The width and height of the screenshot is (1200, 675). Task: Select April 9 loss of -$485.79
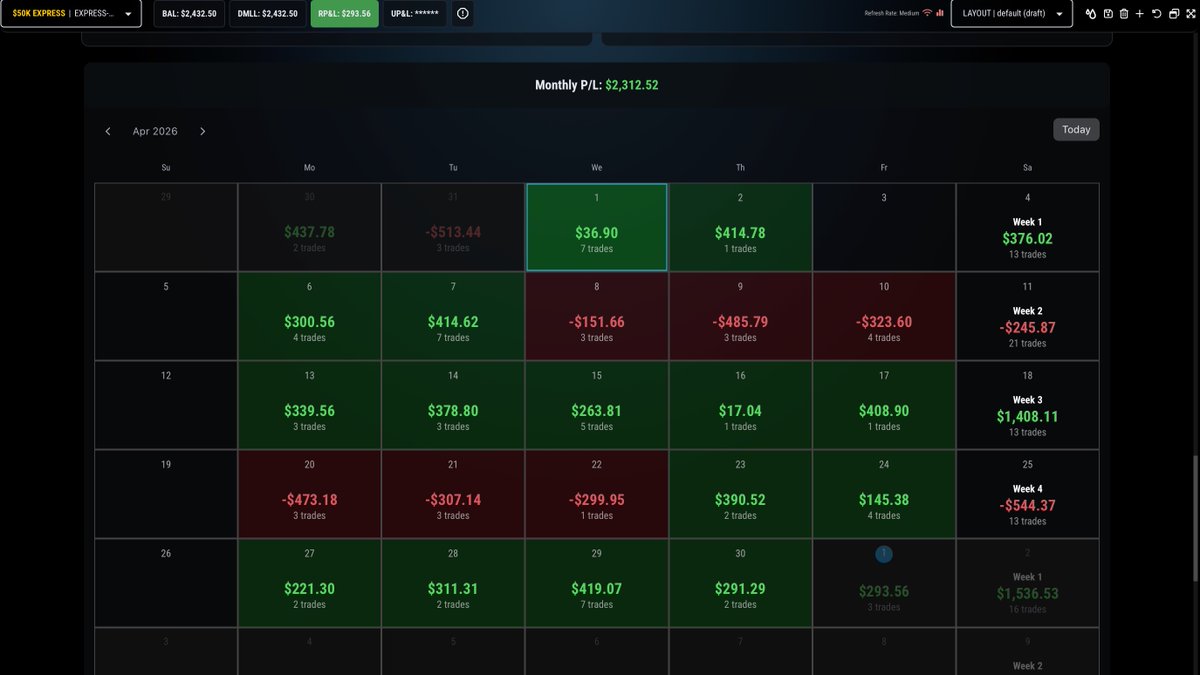(x=740, y=316)
